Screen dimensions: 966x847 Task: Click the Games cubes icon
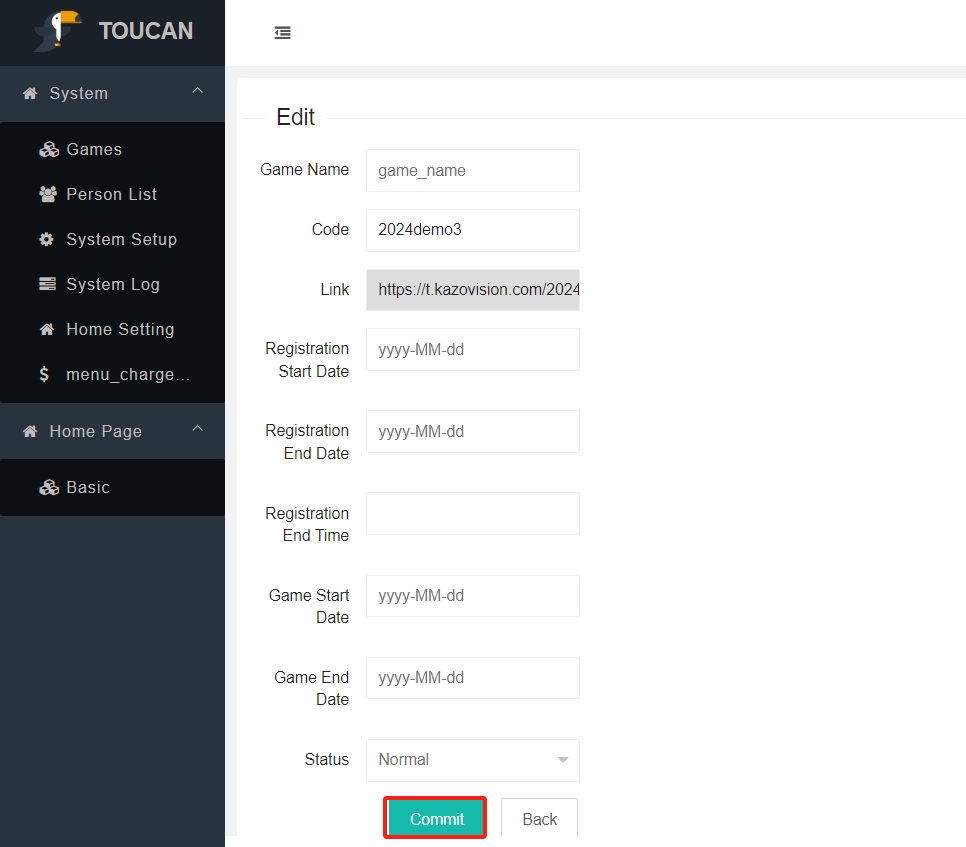coord(48,150)
